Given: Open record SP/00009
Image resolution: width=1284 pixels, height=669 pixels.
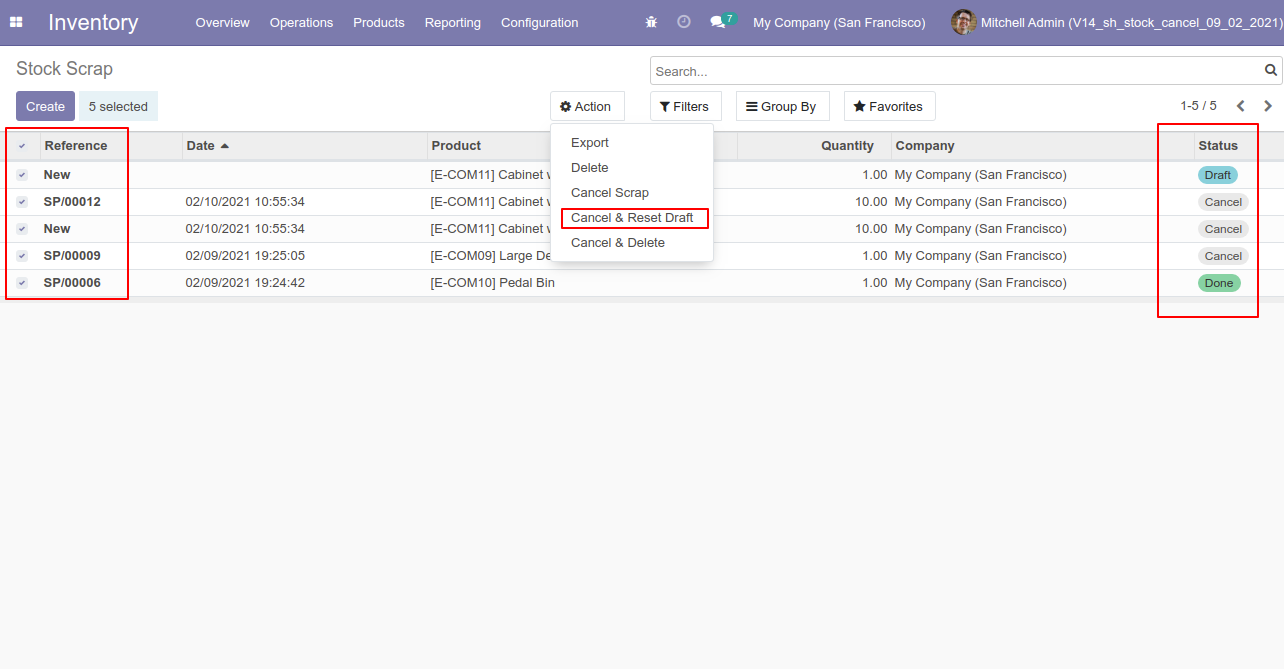Looking at the screenshot, I should tap(72, 256).
